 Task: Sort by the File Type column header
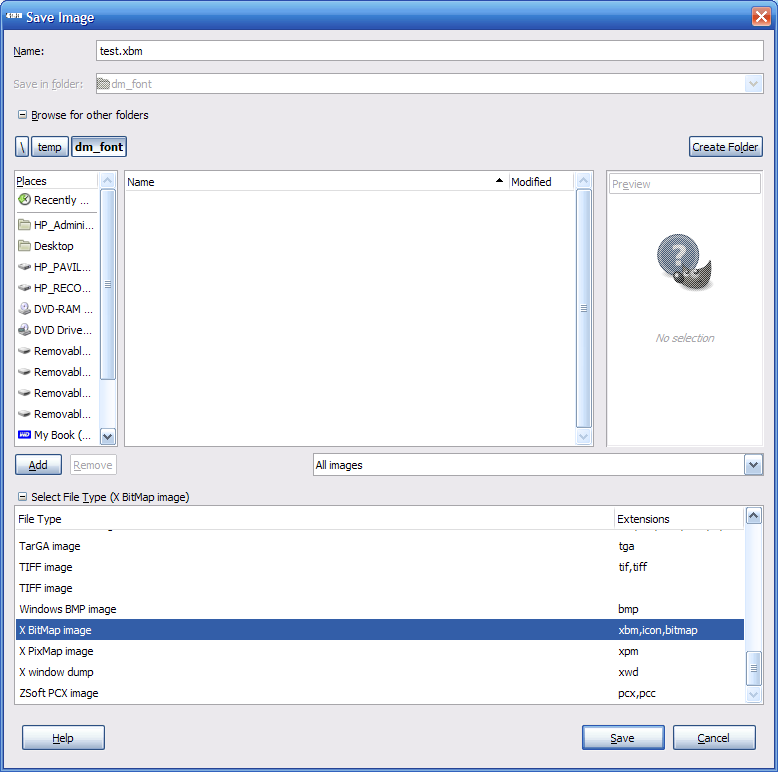(x=315, y=518)
